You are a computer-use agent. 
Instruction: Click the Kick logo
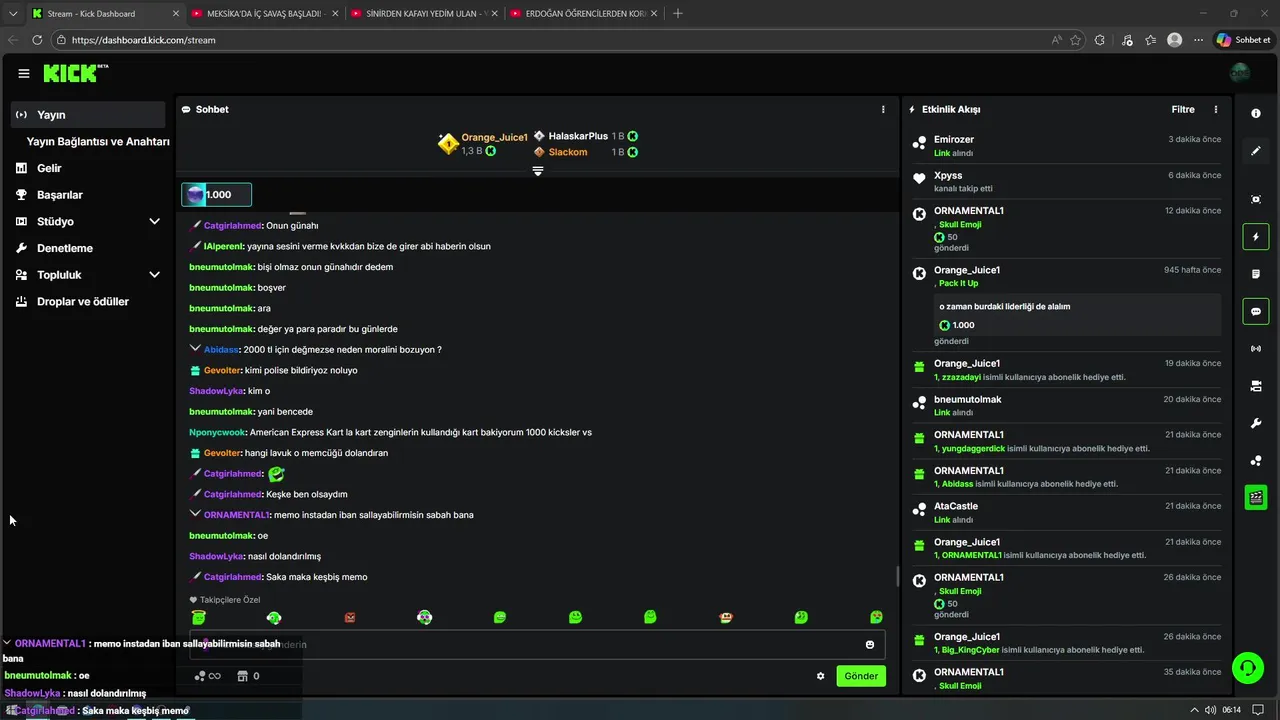click(x=75, y=73)
